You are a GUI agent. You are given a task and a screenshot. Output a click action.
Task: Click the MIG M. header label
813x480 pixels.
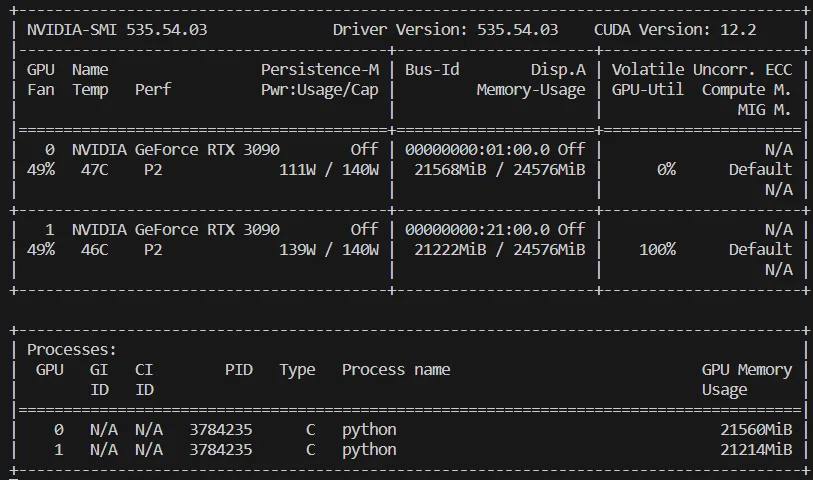(x=765, y=109)
